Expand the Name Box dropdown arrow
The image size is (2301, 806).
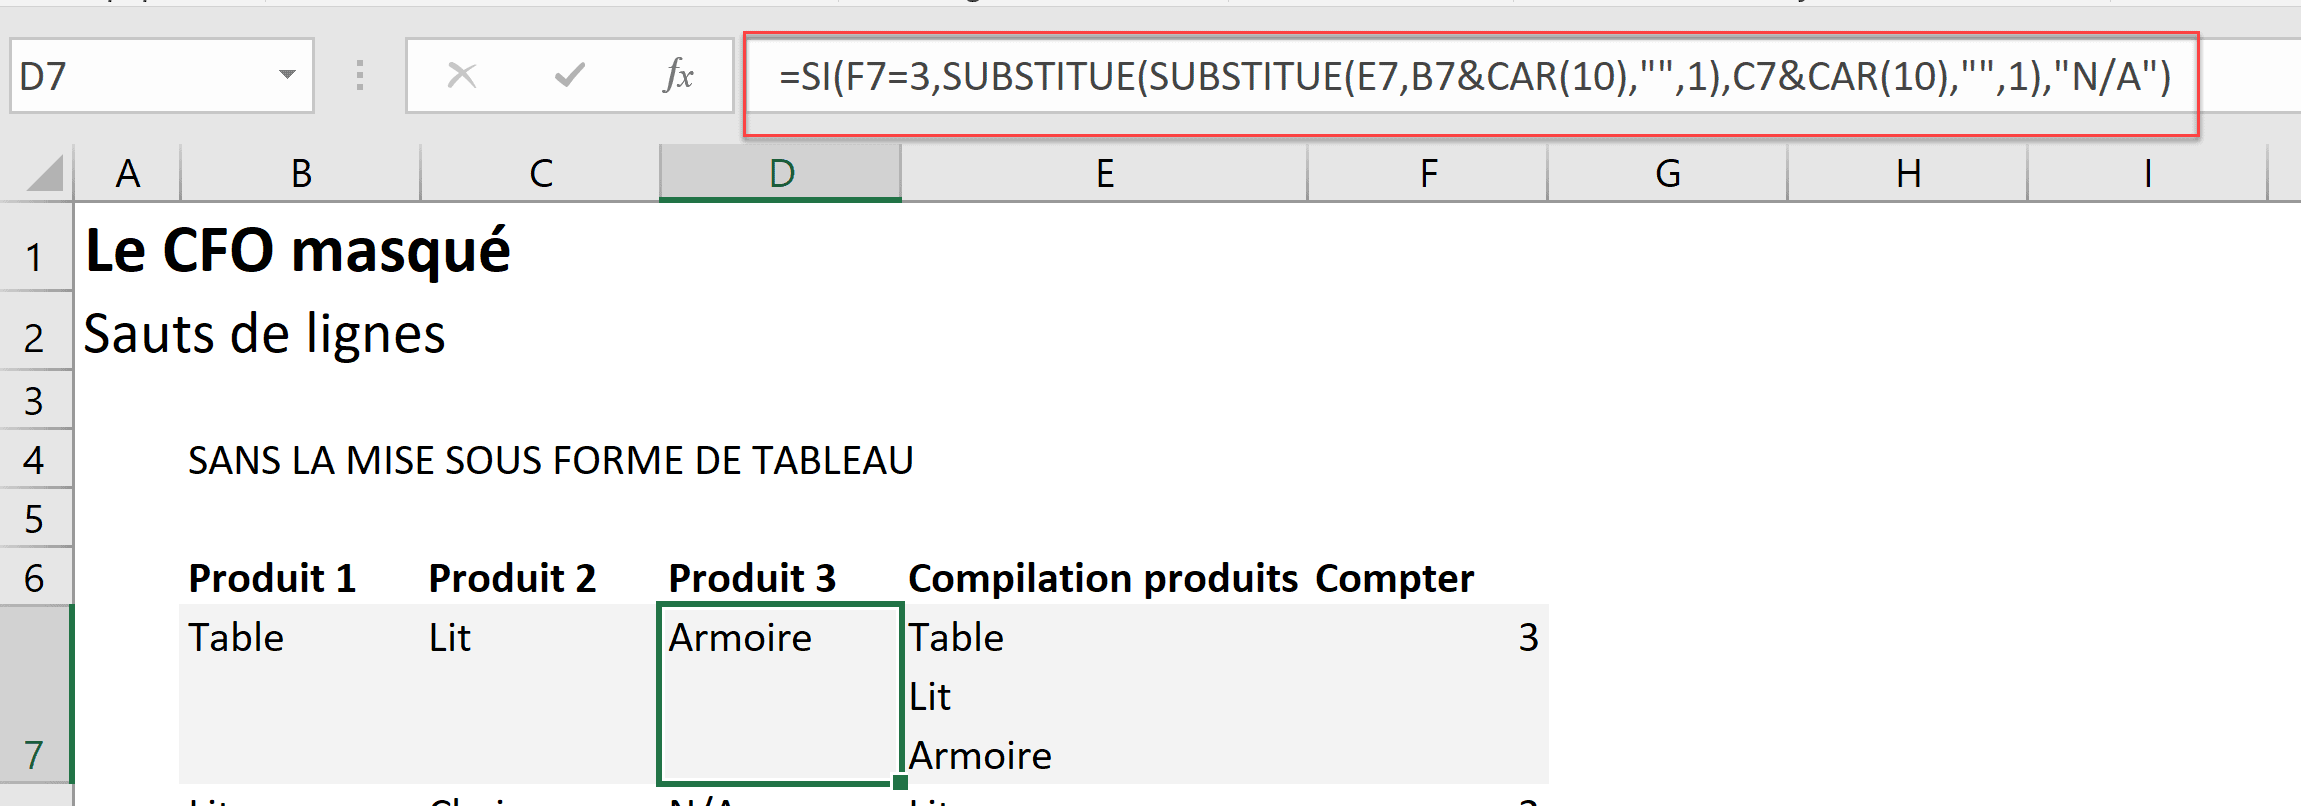[287, 75]
